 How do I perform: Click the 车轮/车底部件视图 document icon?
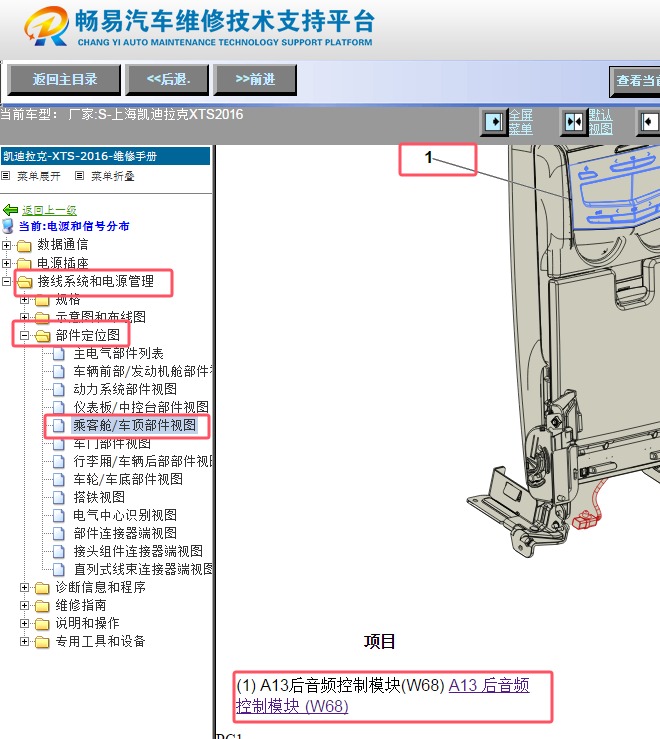pyautogui.click(x=59, y=479)
